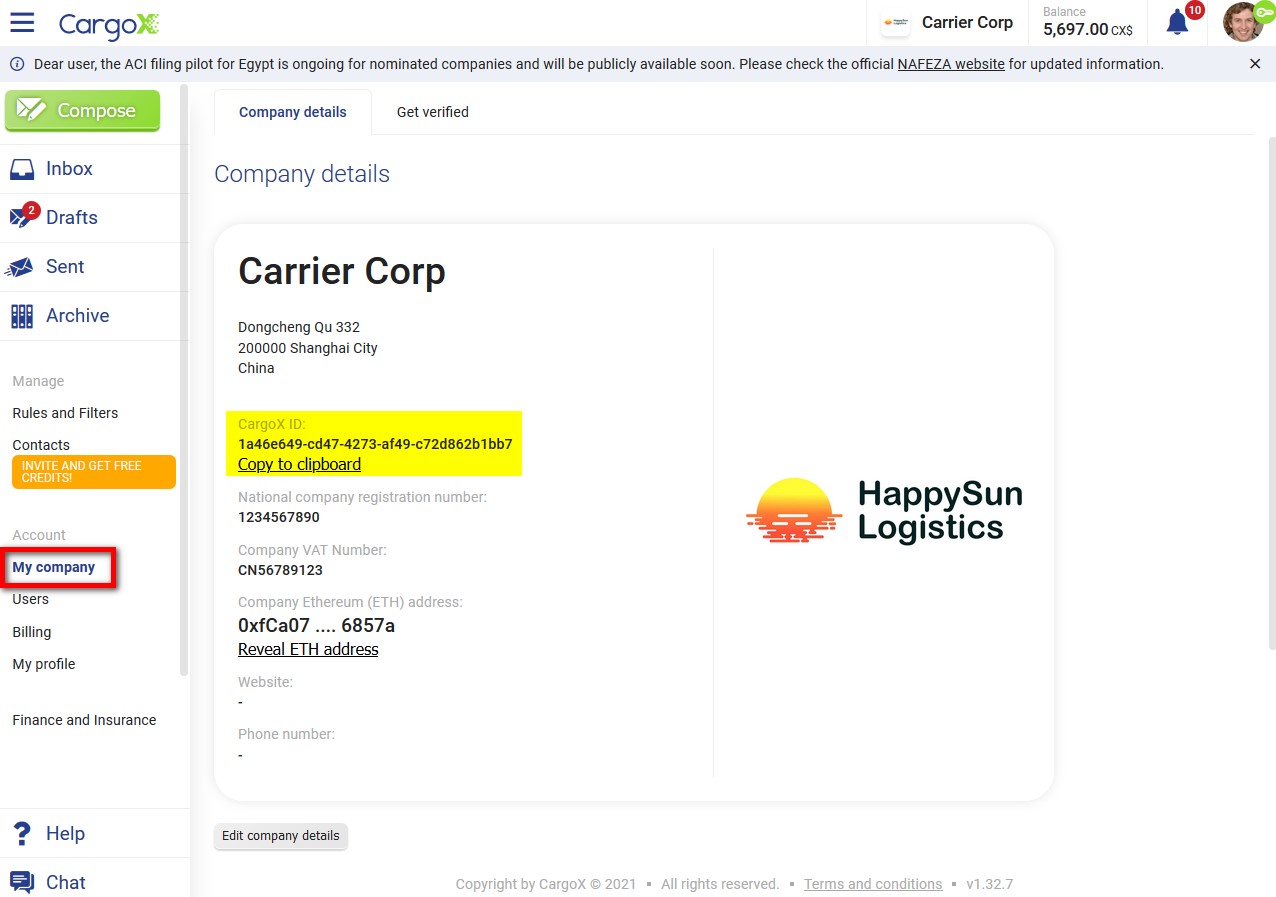The width and height of the screenshot is (1276, 897).
Task: Click the ETH address 0xfCa07 .... 6857a
Action: click(x=316, y=626)
